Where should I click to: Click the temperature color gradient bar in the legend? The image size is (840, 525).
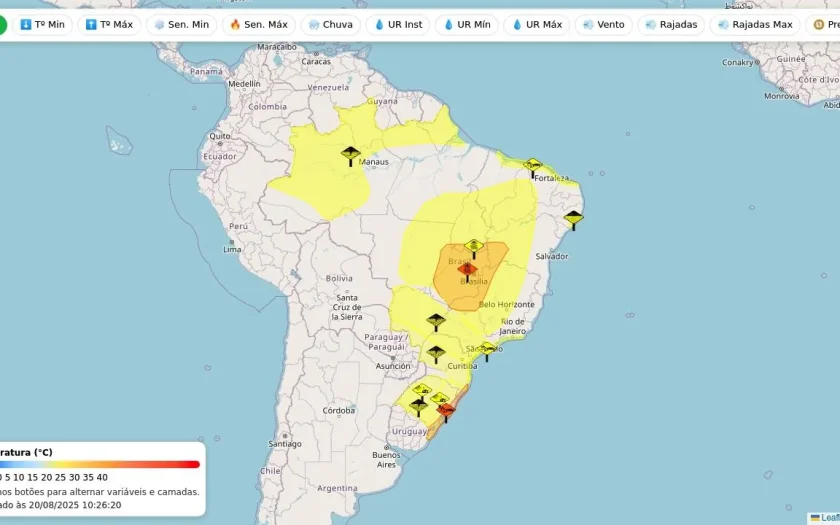pos(100,464)
